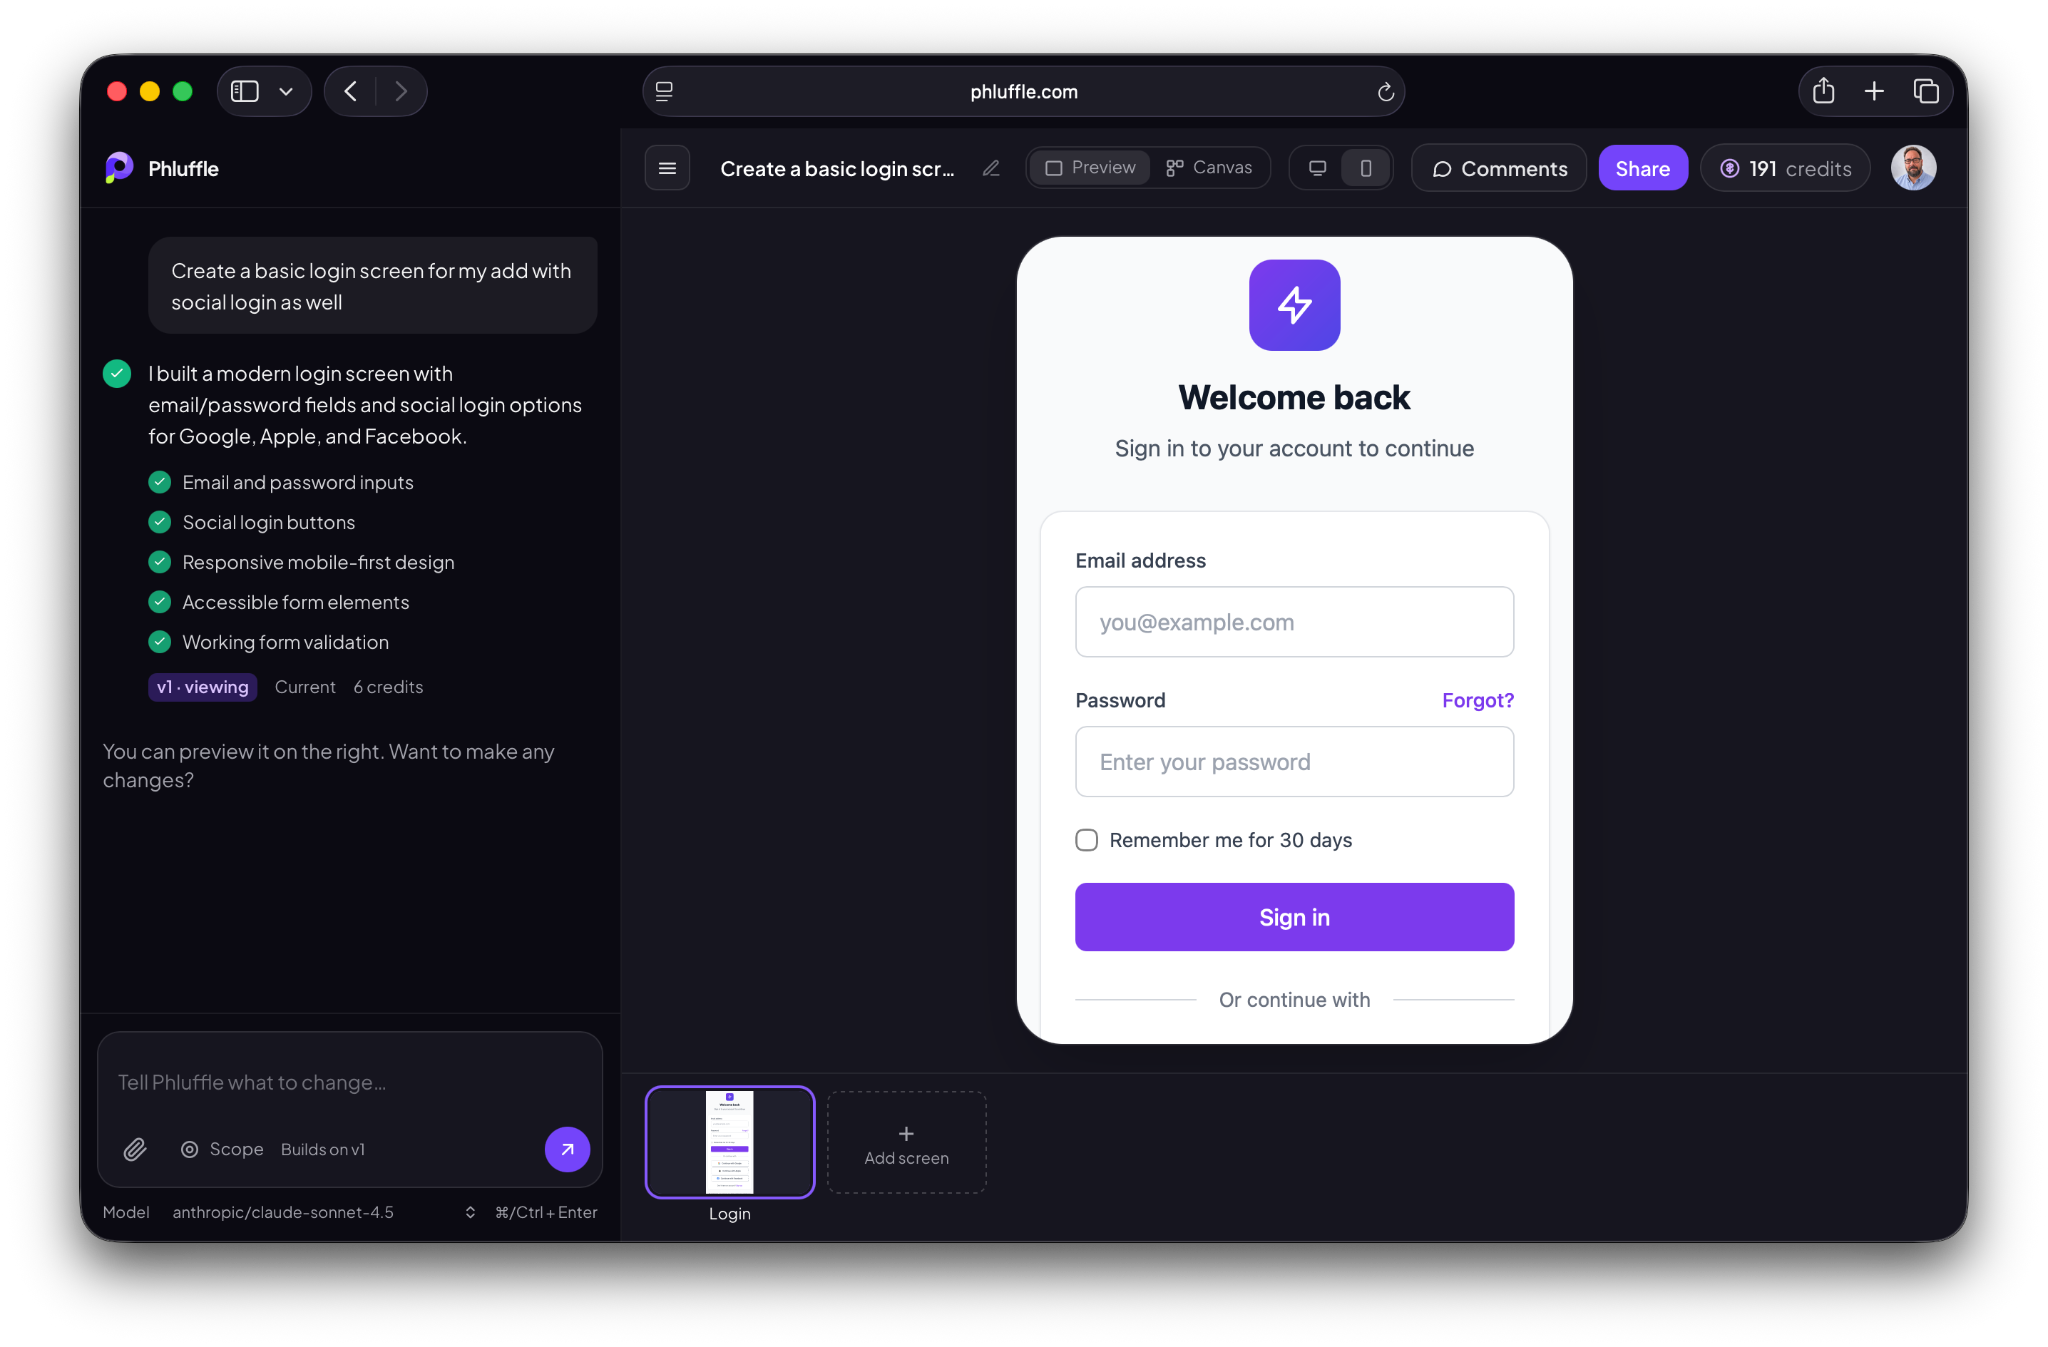Click the Sign in button
This screenshot has height=1347, width=2048.
tap(1294, 917)
